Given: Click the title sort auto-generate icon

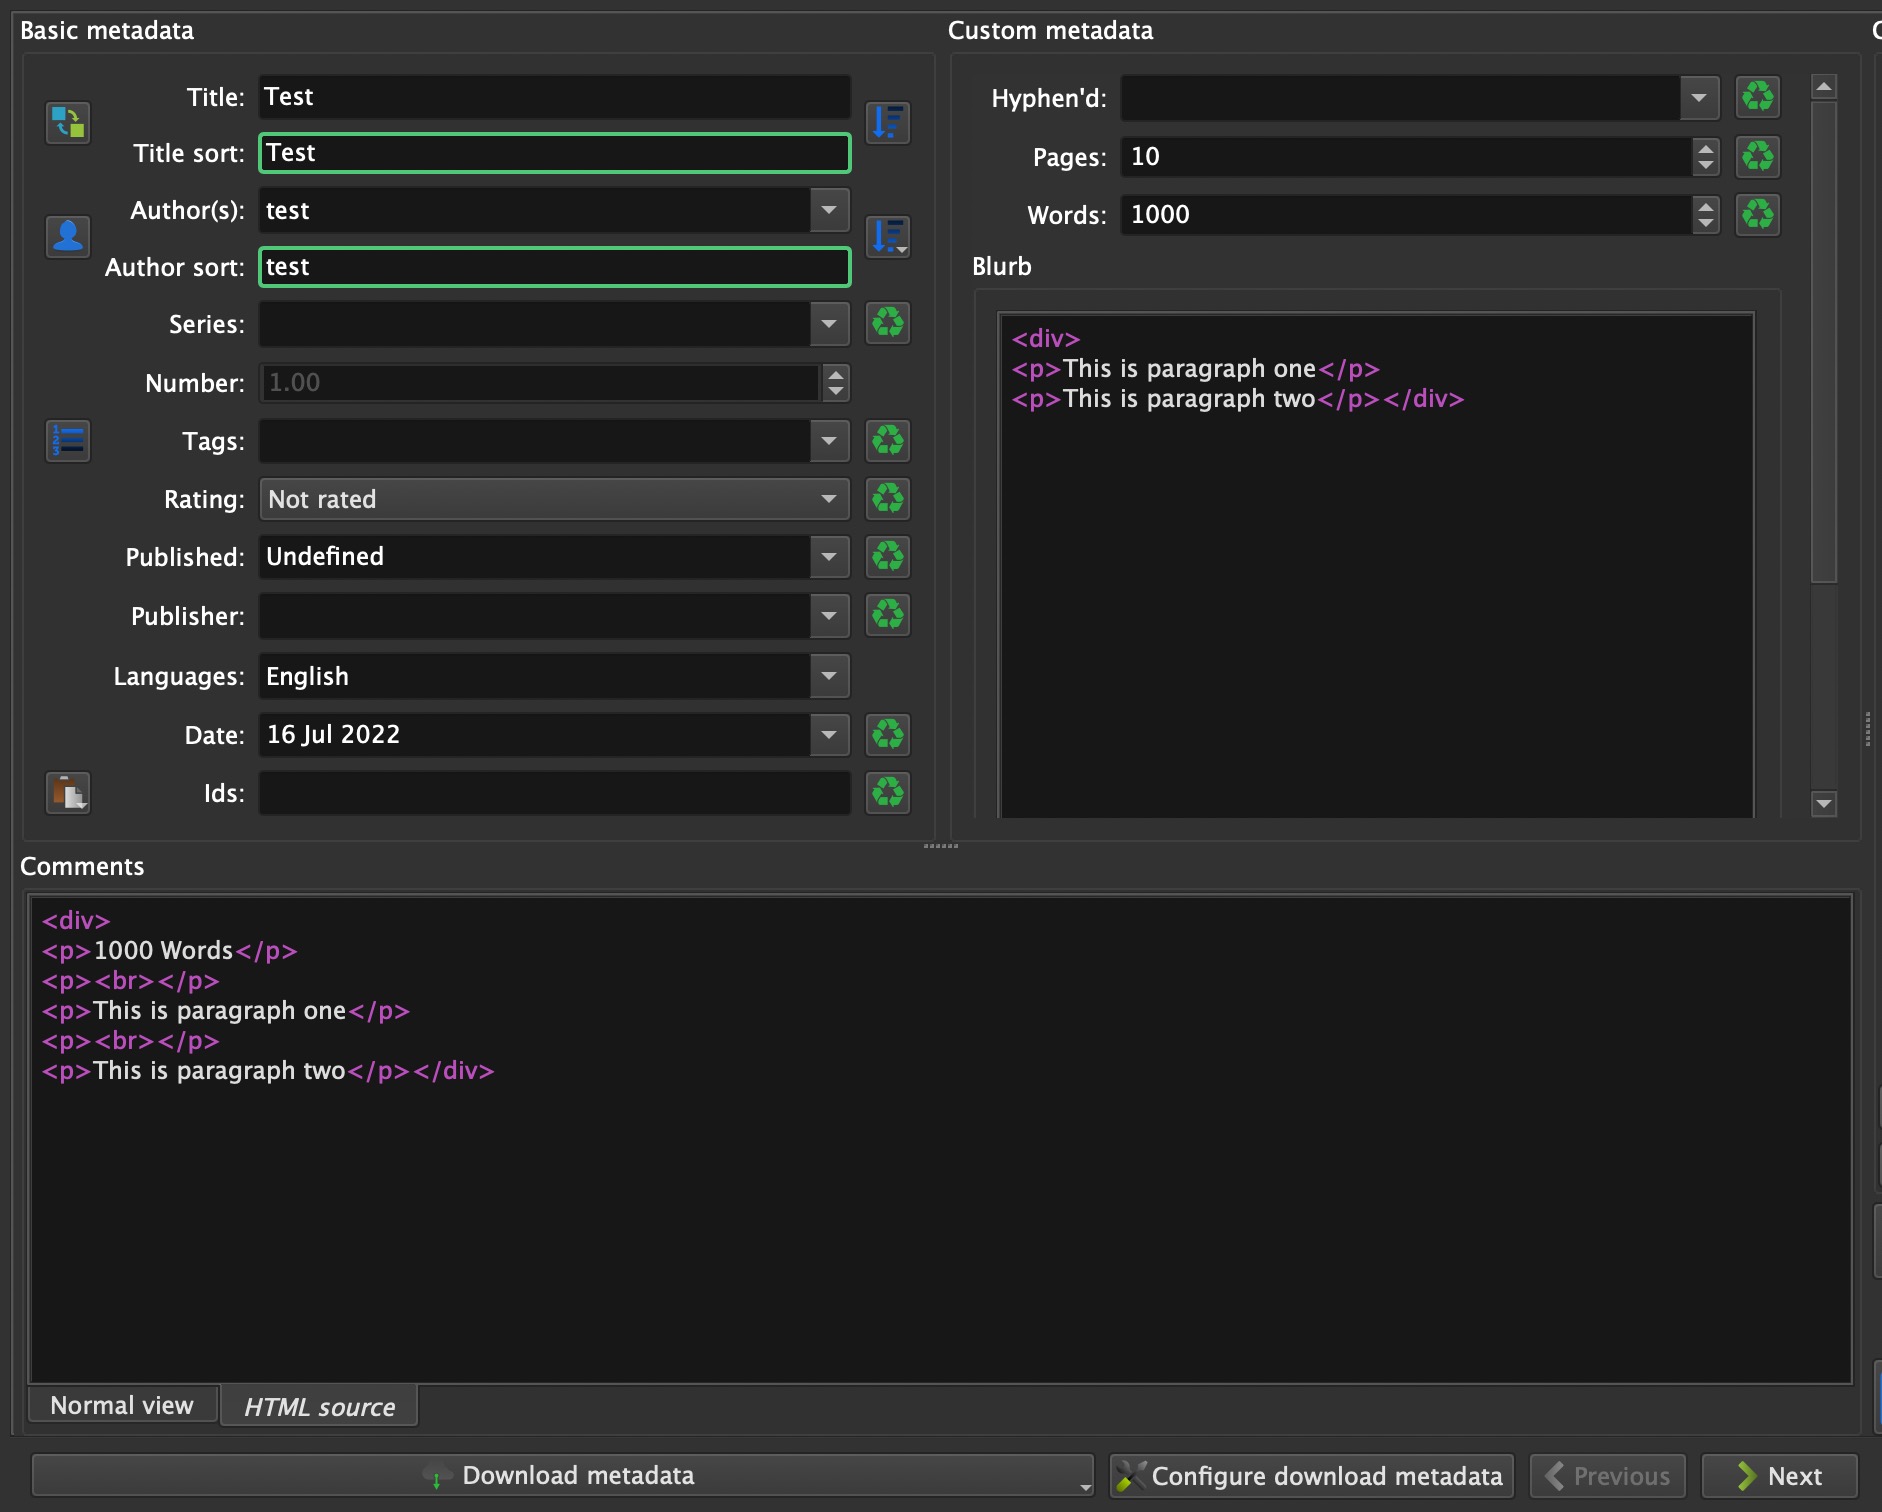Looking at the screenshot, I should (887, 123).
